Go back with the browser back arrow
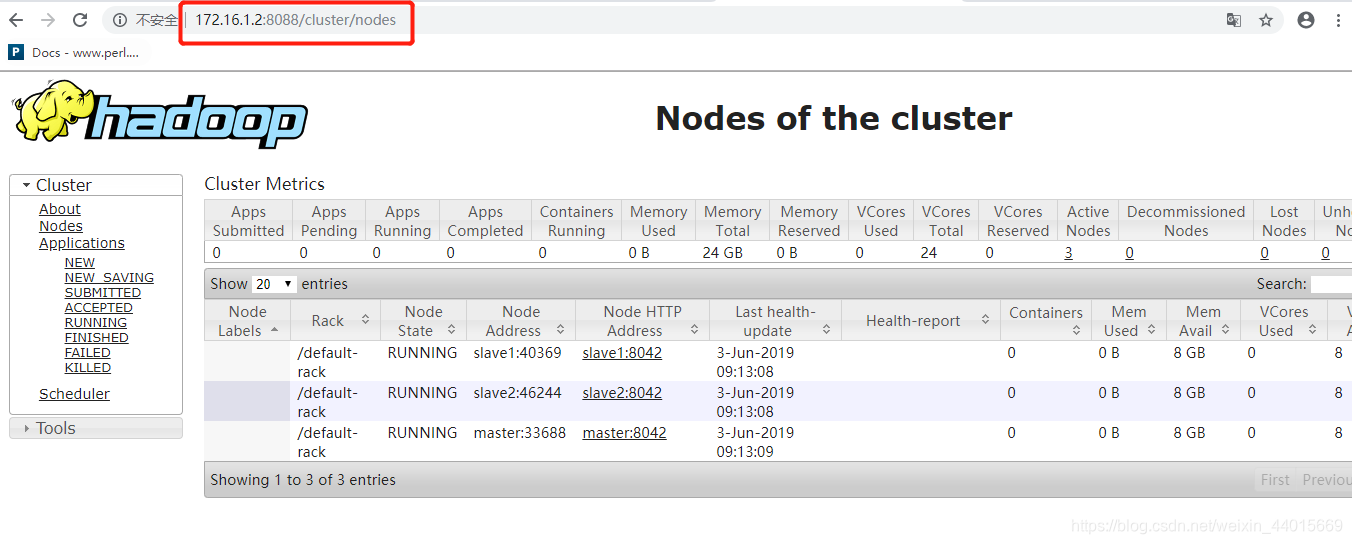Image resolution: width=1352 pixels, height=544 pixels. 16,20
